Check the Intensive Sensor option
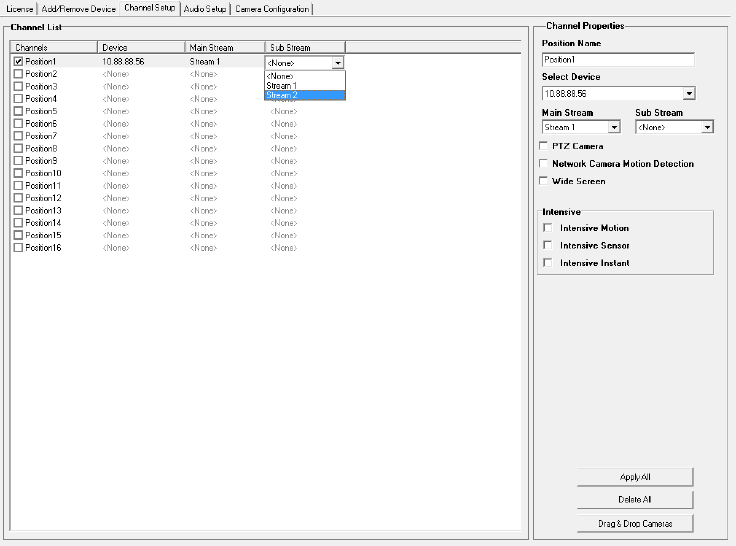 pos(548,246)
